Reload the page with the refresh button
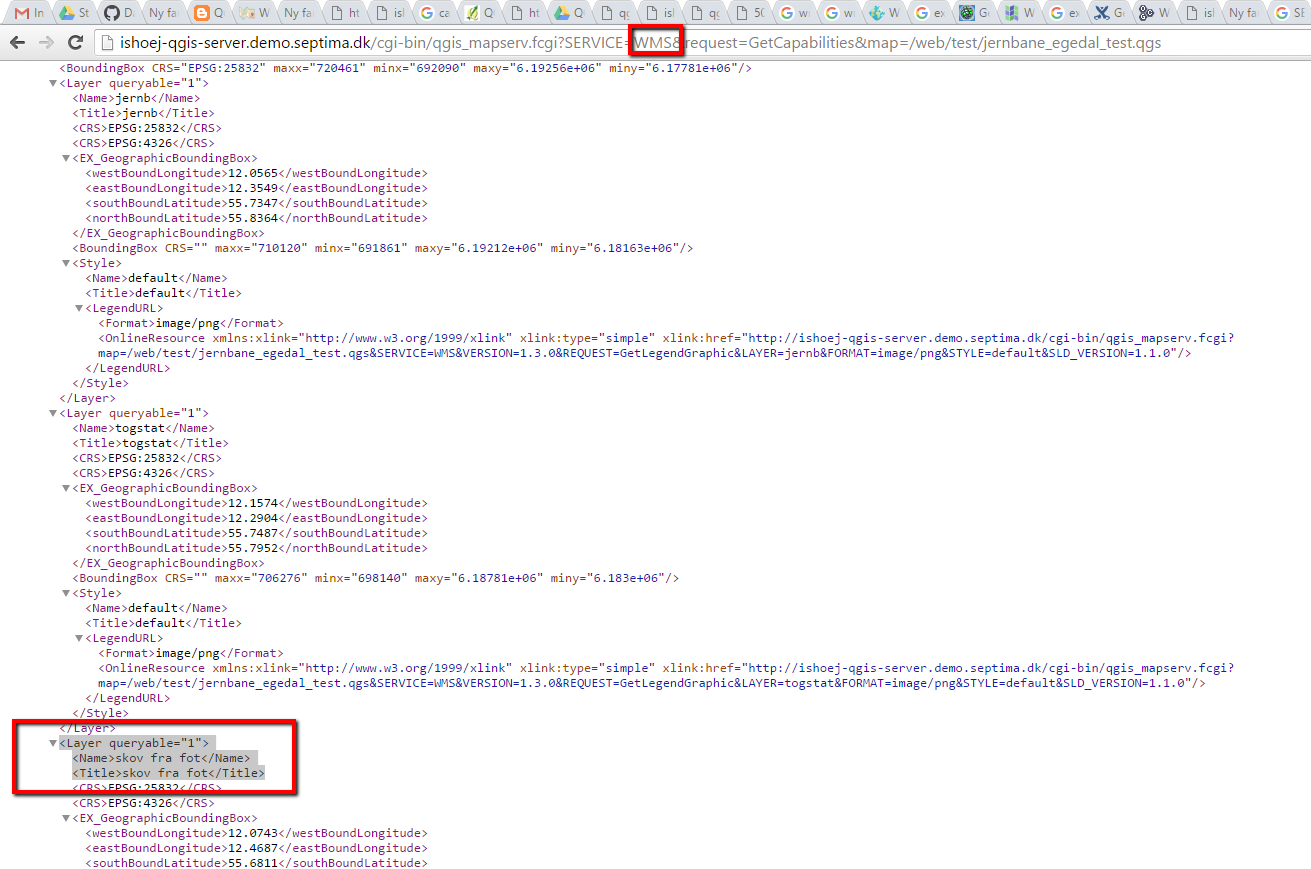This screenshot has width=1311, height=869. pyautogui.click(x=75, y=43)
